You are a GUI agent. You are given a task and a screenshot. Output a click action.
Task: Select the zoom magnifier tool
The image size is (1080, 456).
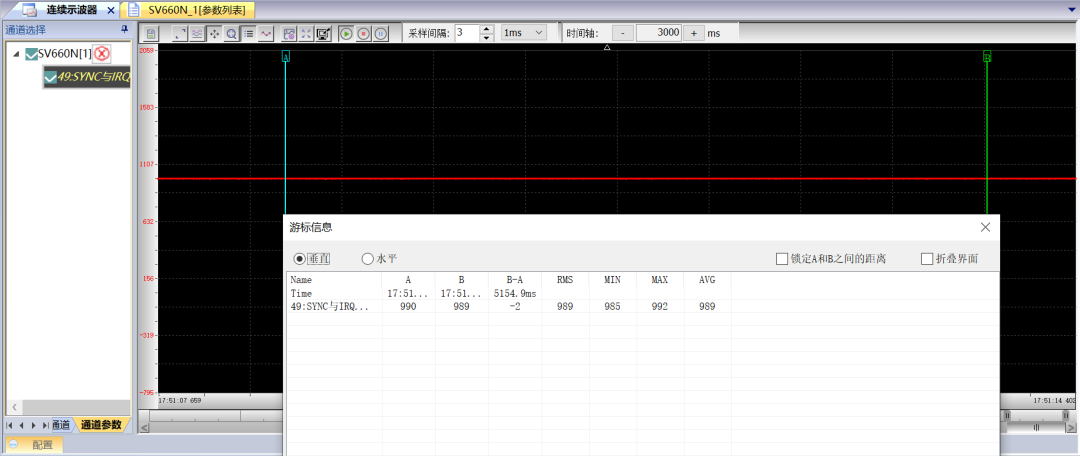point(231,33)
